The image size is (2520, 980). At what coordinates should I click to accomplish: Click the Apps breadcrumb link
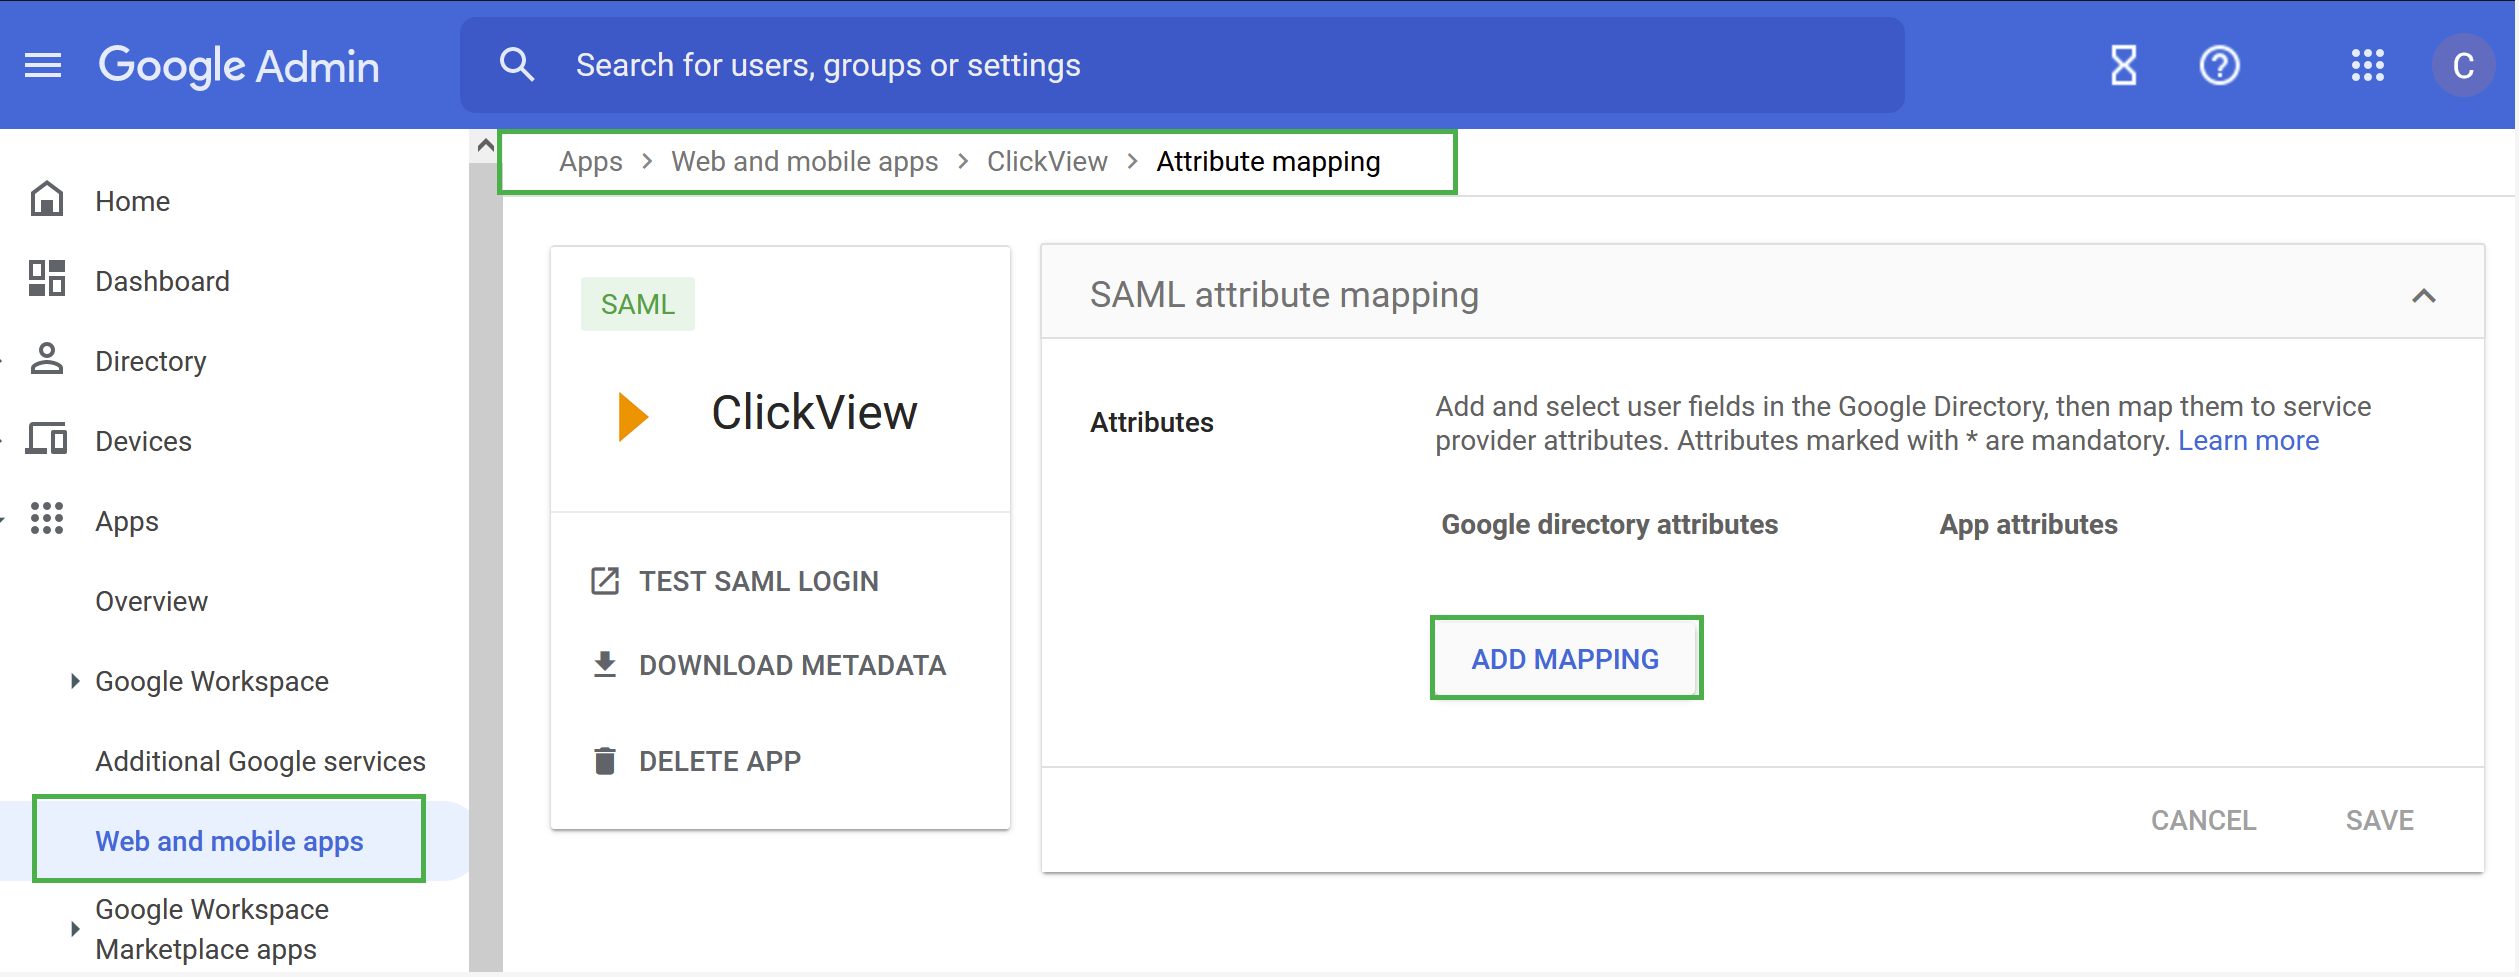coord(591,162)
